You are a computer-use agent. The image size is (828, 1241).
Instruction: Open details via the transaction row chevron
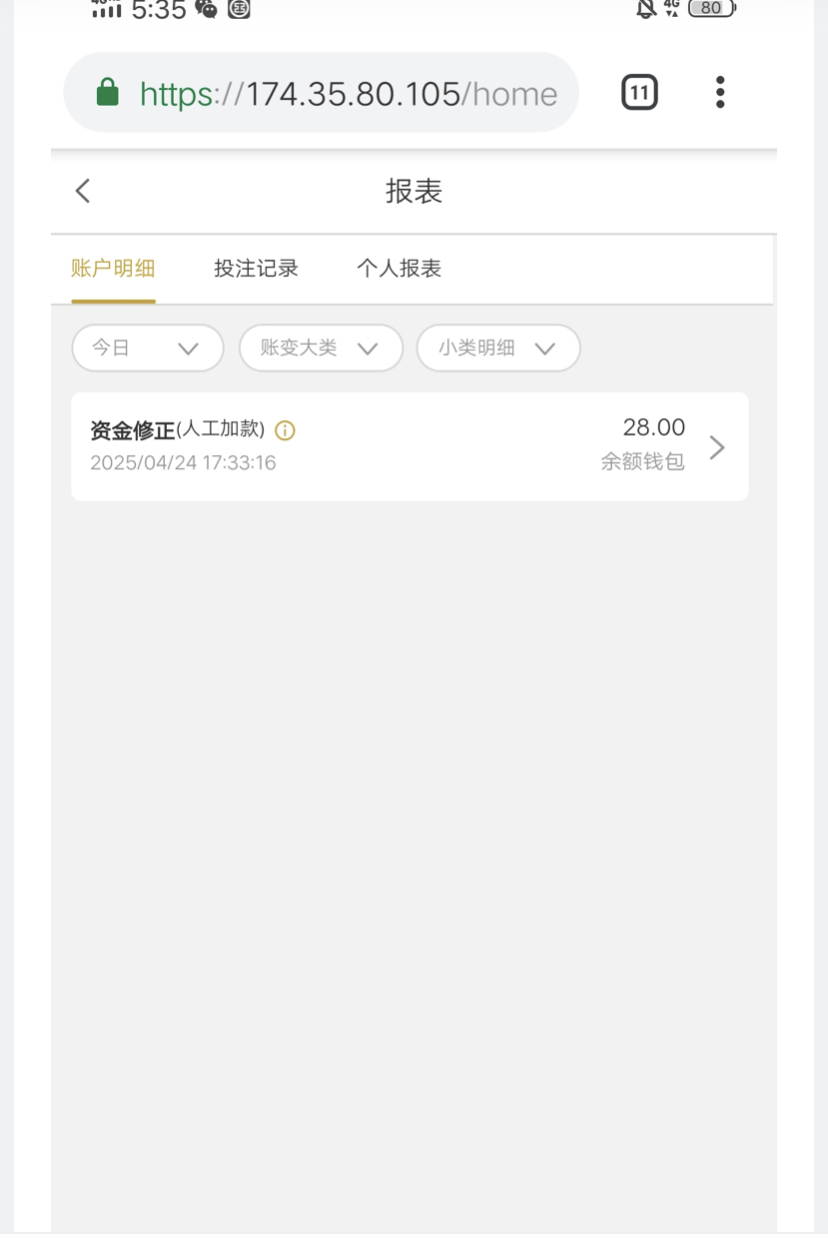[717, 447]
